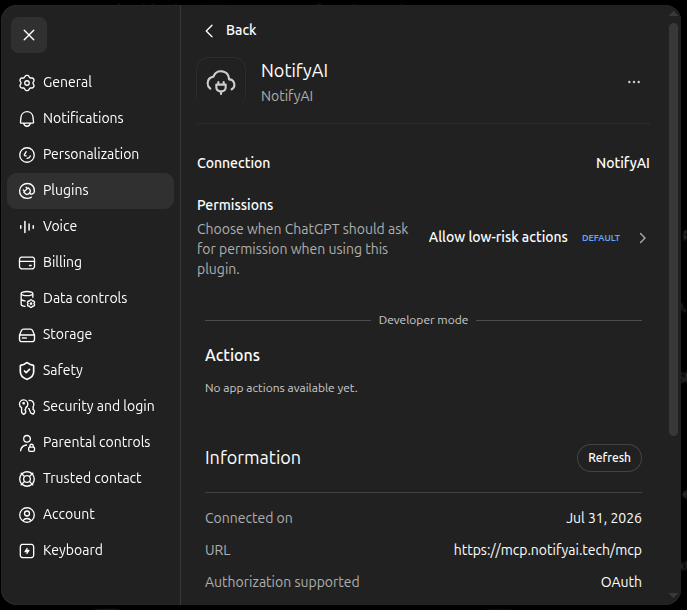Screen dimensions: 687x610
Task: Click the scrollbar down arrow
Action: pyautogui.click(x=673, y=596)
